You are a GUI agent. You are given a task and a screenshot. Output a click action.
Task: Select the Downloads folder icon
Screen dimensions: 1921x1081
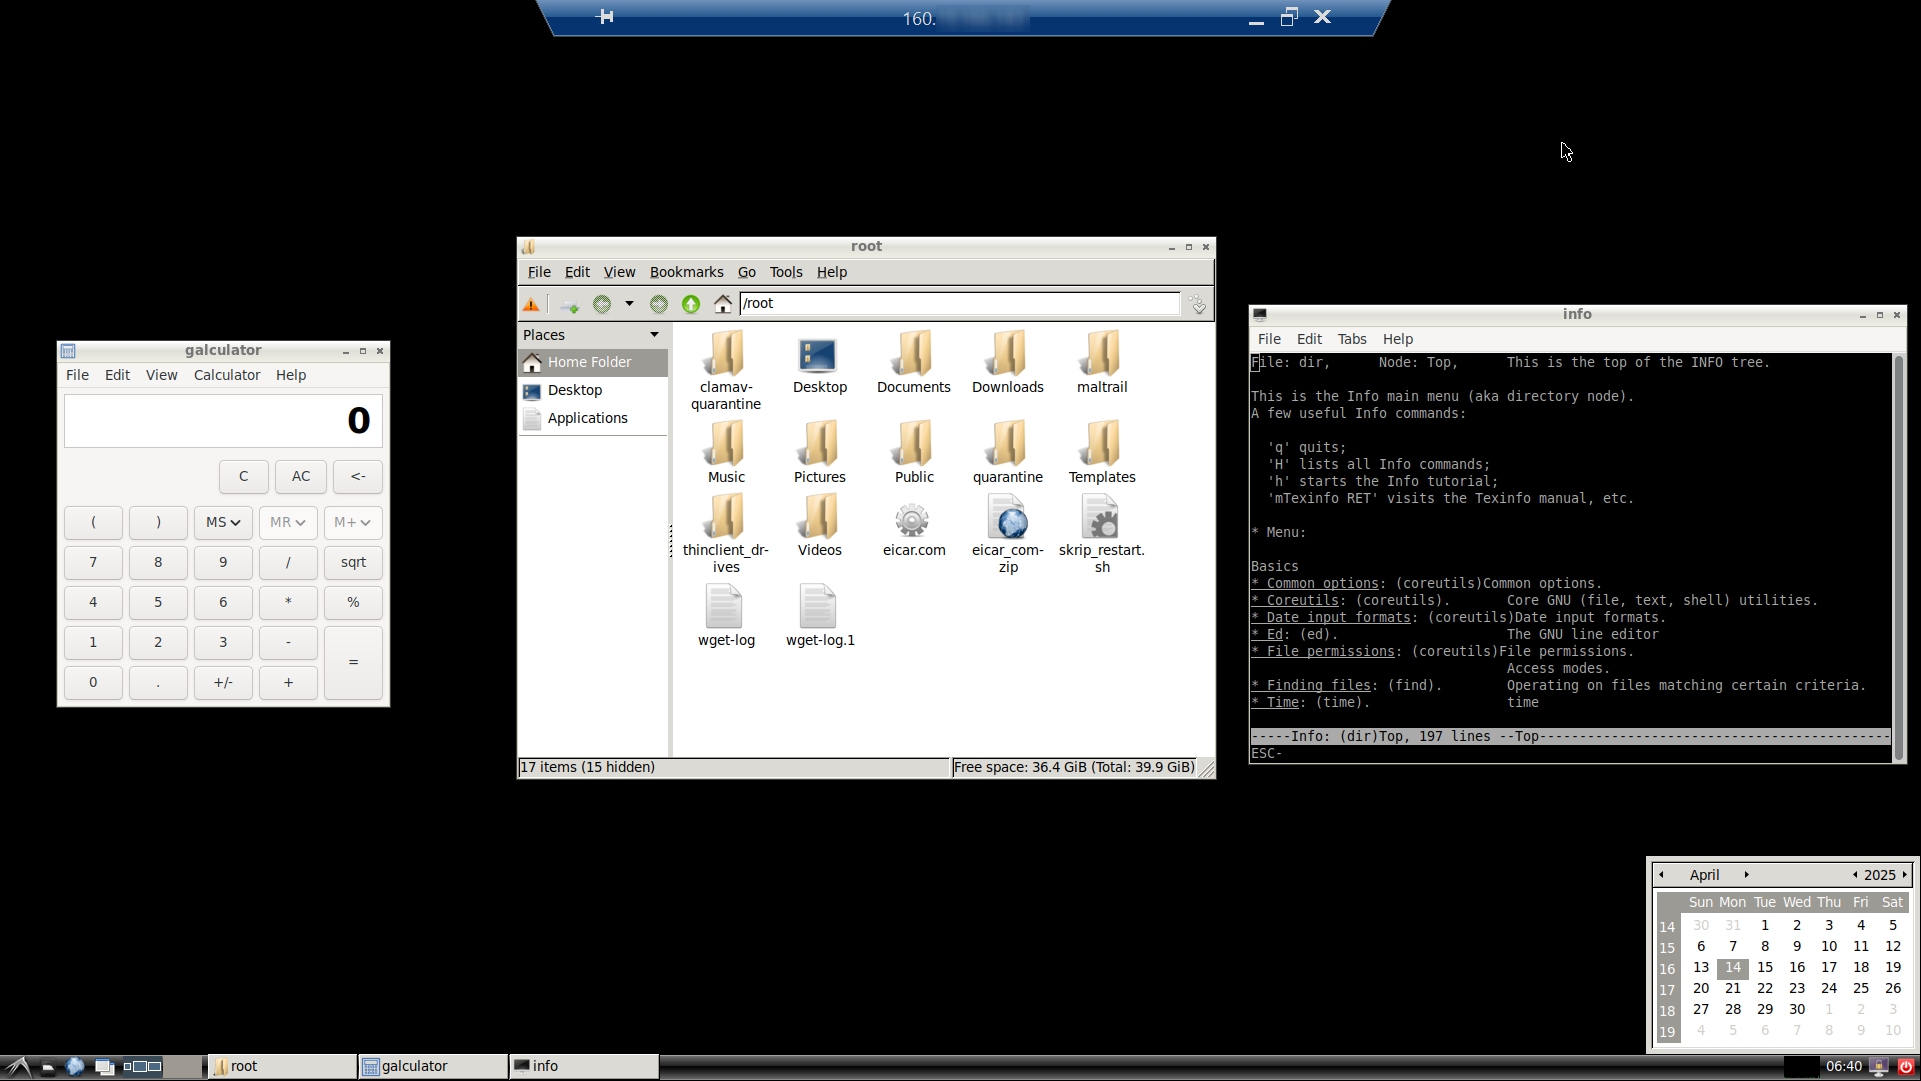(x=1008, y=354)
